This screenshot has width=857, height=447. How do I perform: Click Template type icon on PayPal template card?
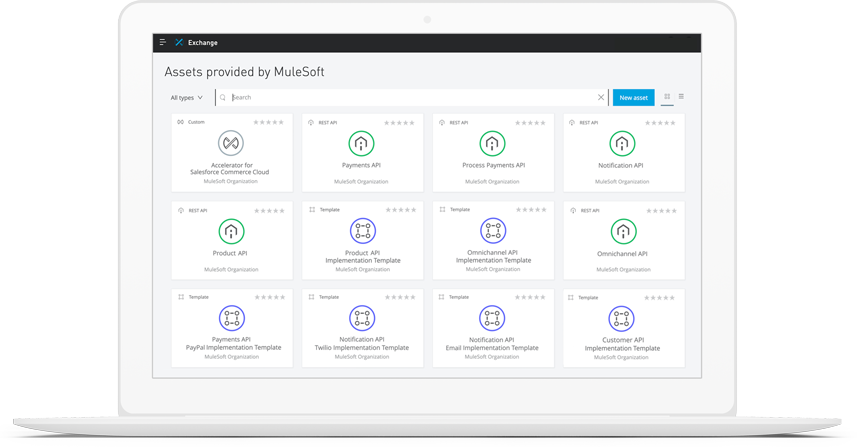[x=181, y=297]
